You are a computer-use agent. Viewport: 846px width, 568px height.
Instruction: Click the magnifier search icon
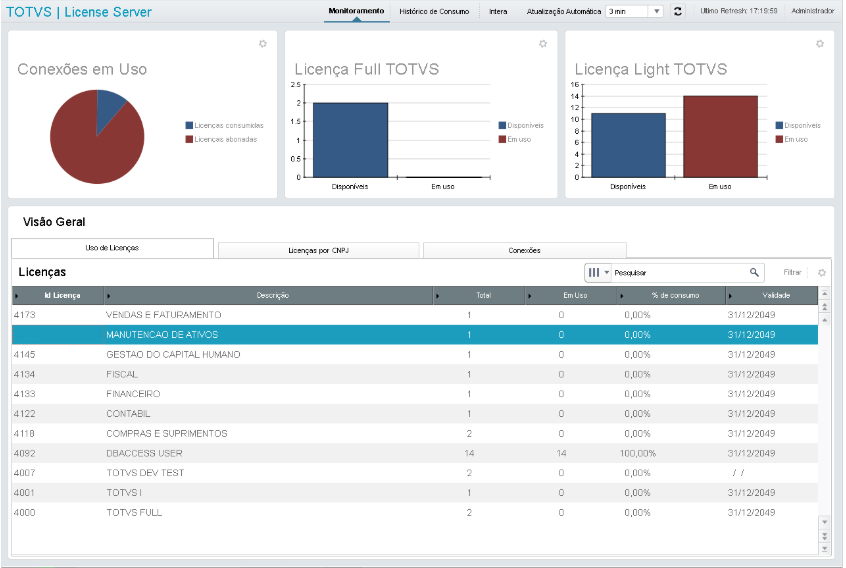pos(754,272)
